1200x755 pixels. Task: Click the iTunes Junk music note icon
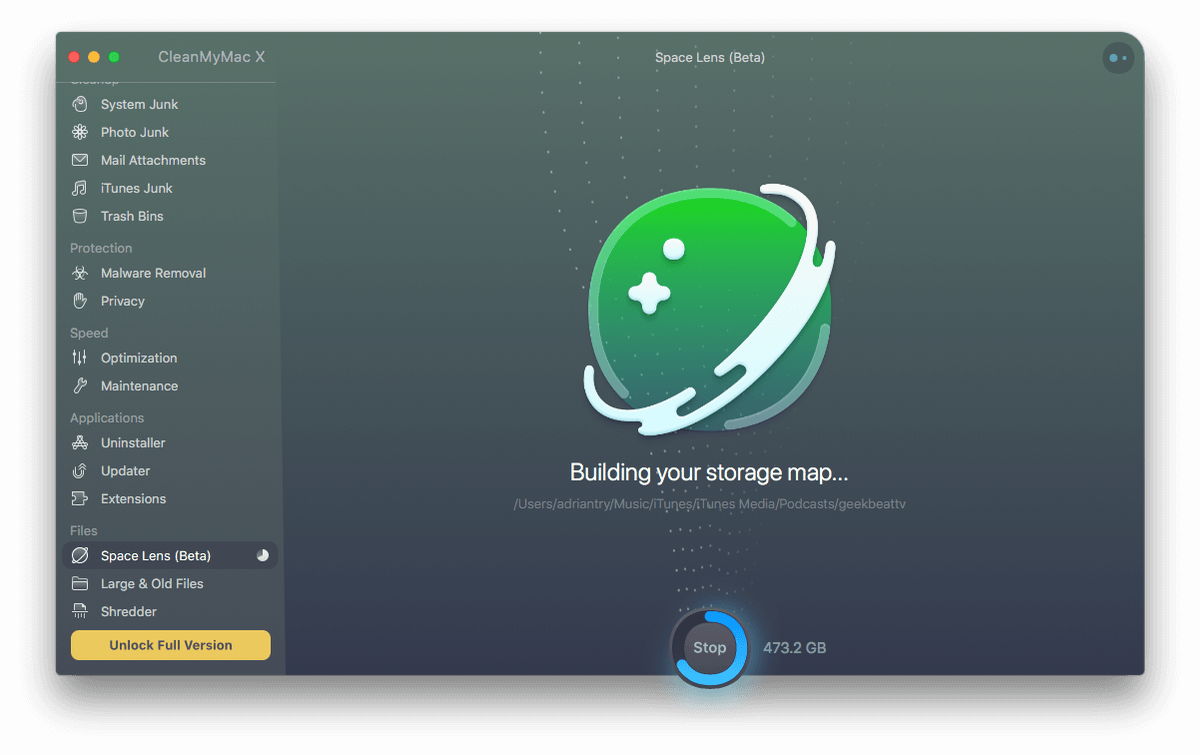point(80,188)
